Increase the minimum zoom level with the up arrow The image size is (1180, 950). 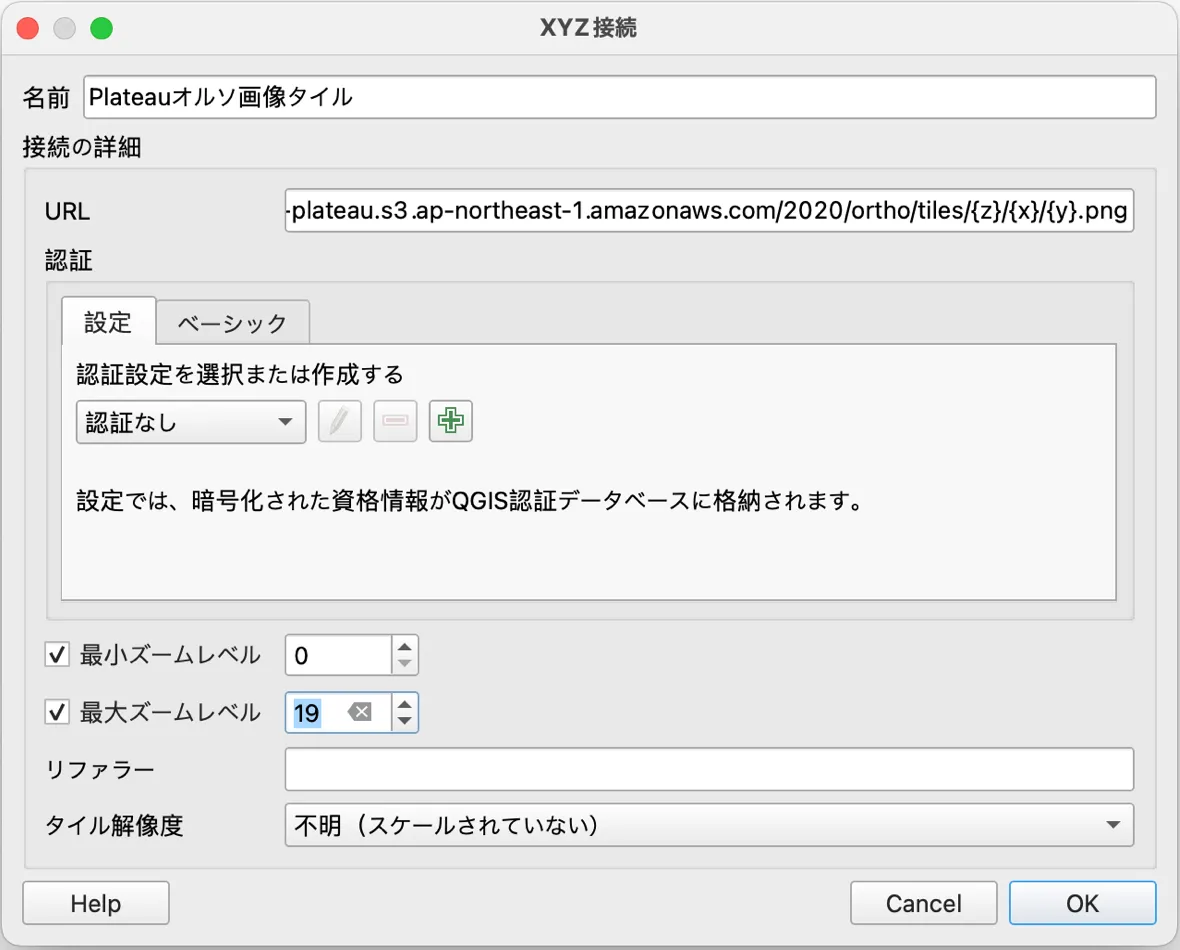tap(407, 648)
